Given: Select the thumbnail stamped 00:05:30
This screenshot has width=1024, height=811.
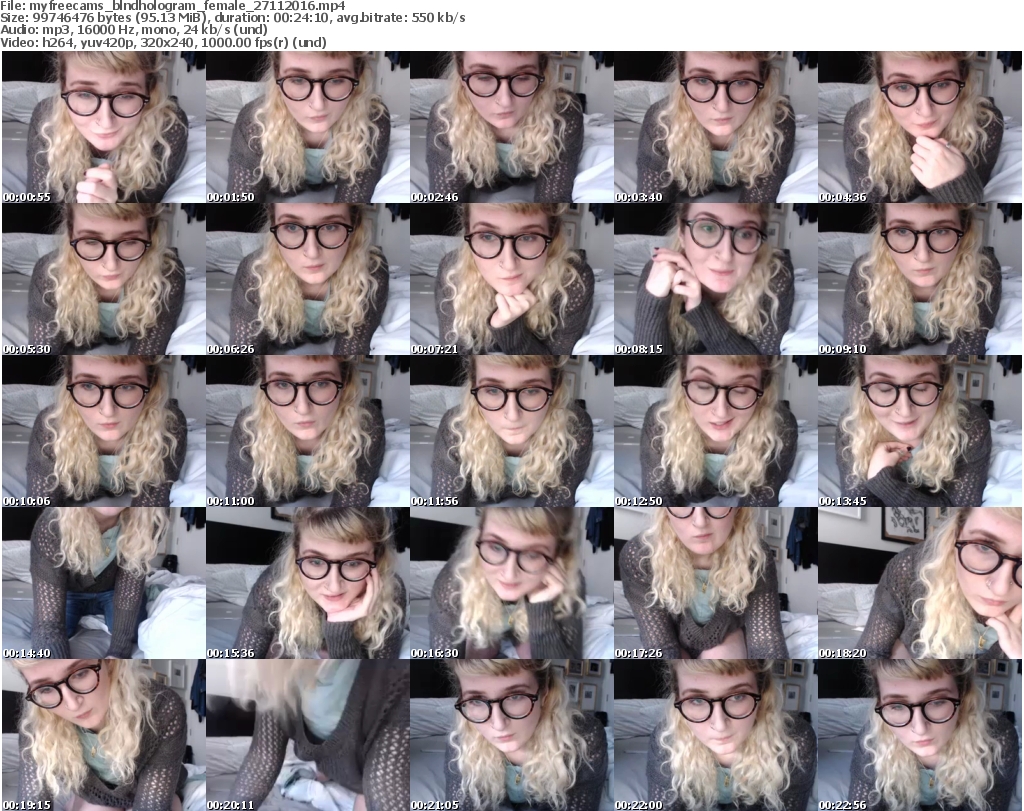Looking at the screenshot, I should [x=104, y=279].
